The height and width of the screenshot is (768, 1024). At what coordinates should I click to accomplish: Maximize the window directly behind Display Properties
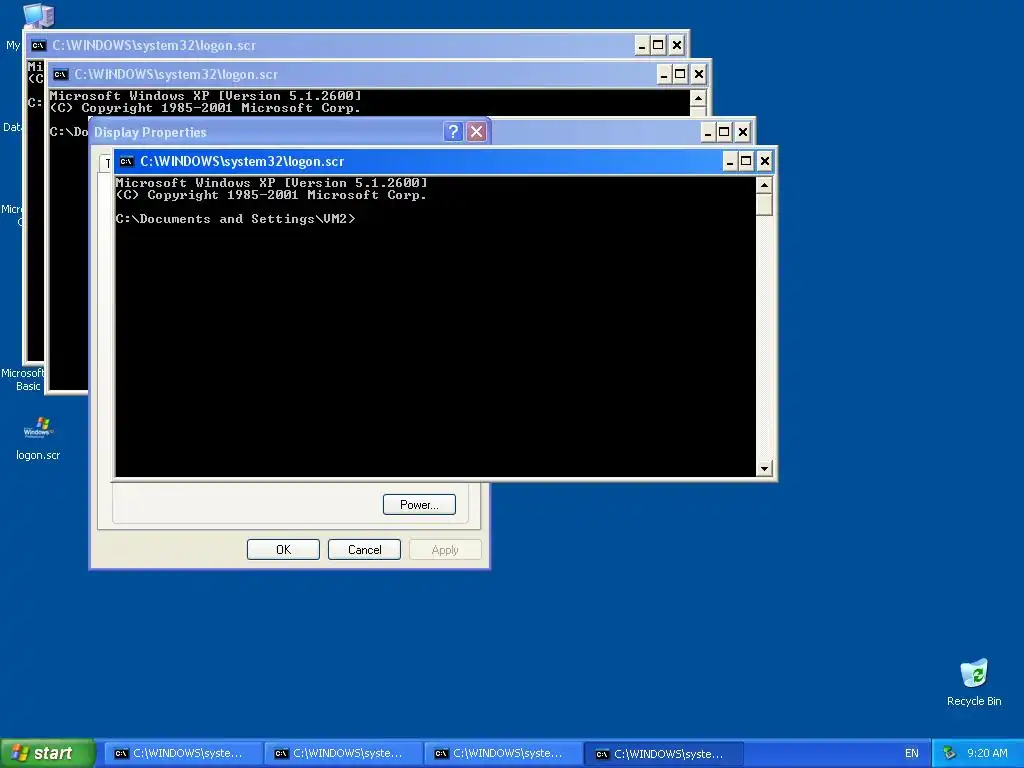[x=724, y=133]
